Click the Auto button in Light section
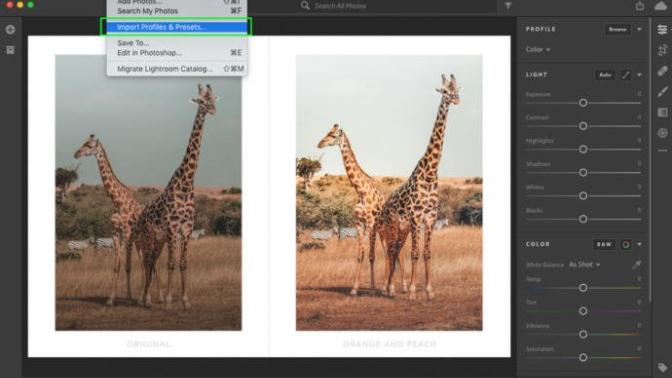The image size is (672, 378). coord(605,75)
